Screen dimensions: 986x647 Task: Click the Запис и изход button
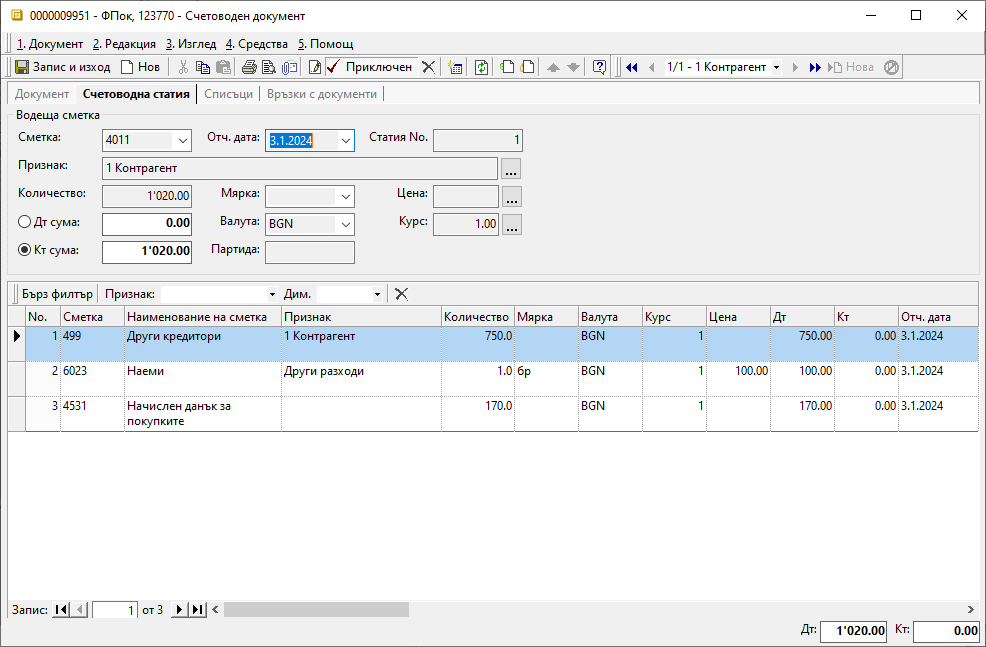62,67
